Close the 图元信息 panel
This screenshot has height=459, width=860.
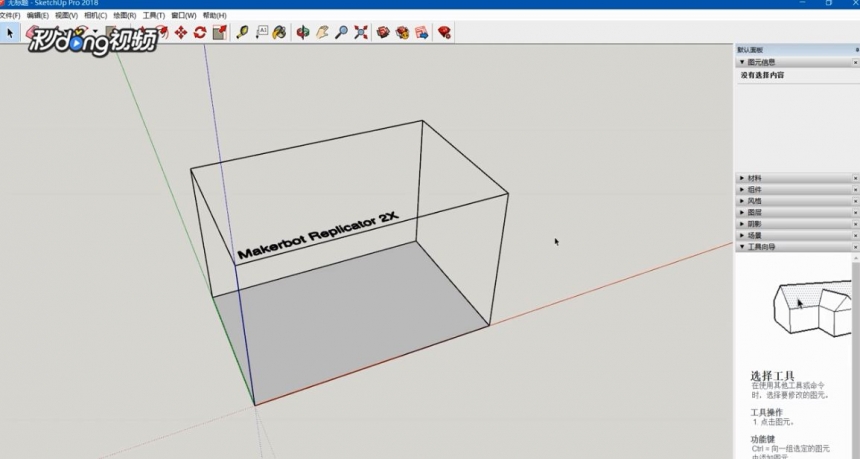point(856,63)
